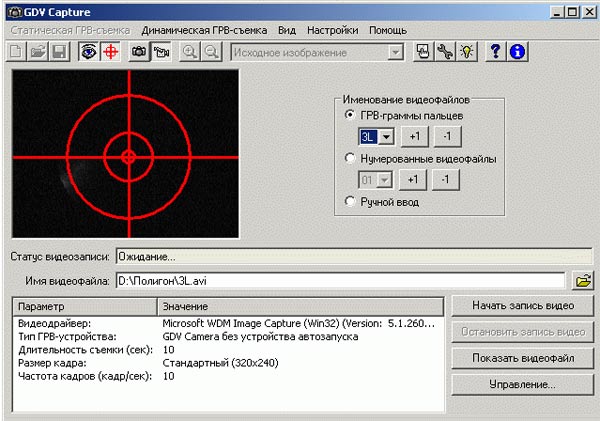Open the Динамическая ГРВ-съемка menu
Screen dimensions: 600x421
click(204, 30)
